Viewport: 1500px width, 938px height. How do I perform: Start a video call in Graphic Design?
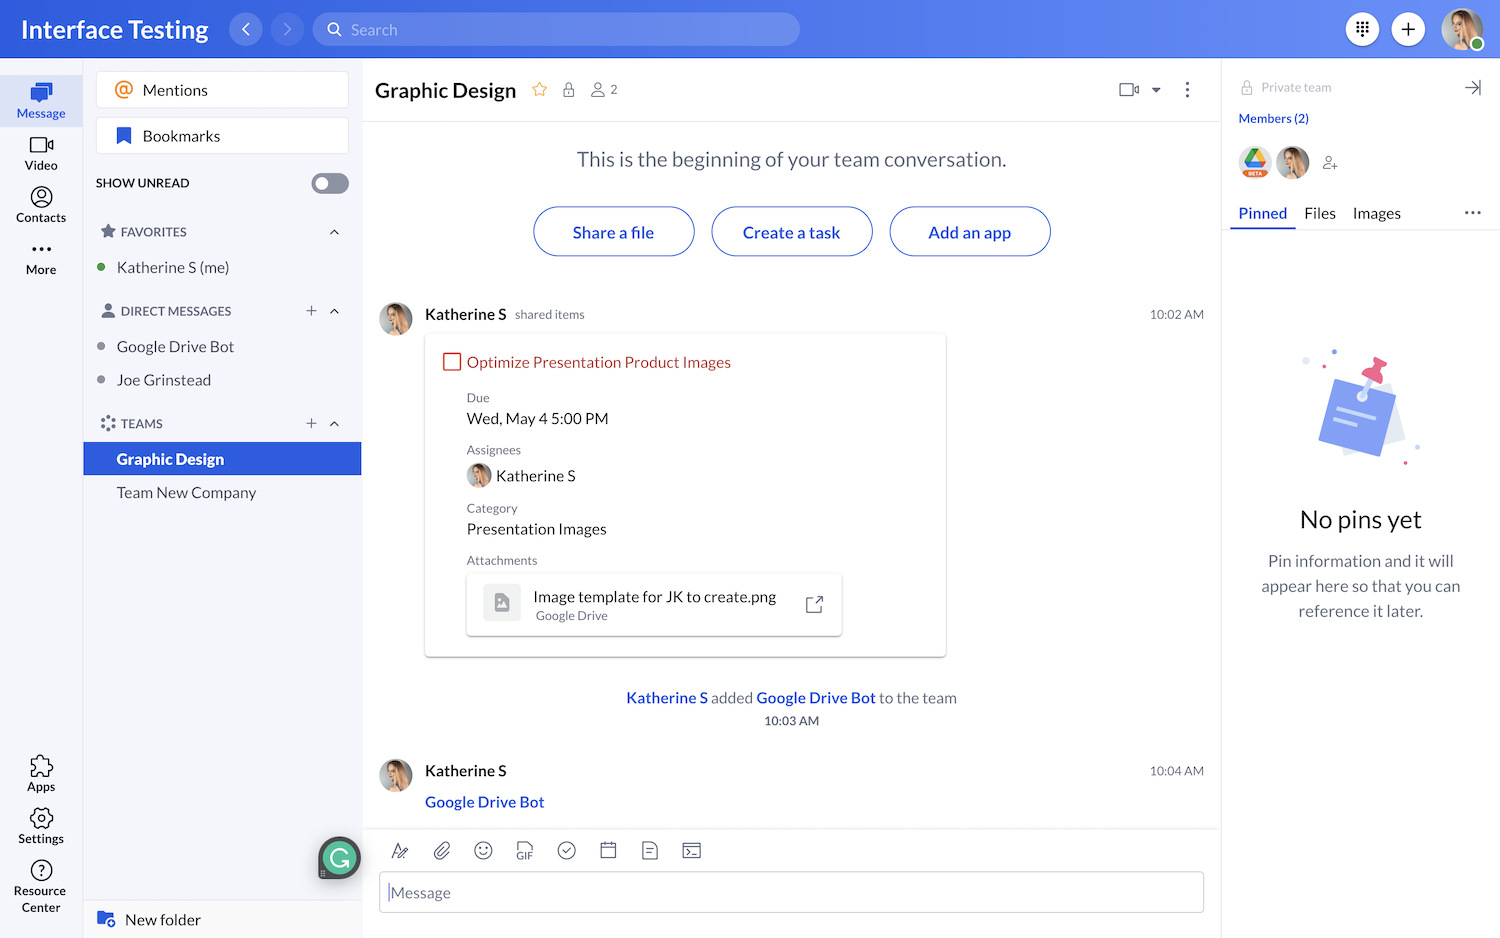pos(1129,90)
